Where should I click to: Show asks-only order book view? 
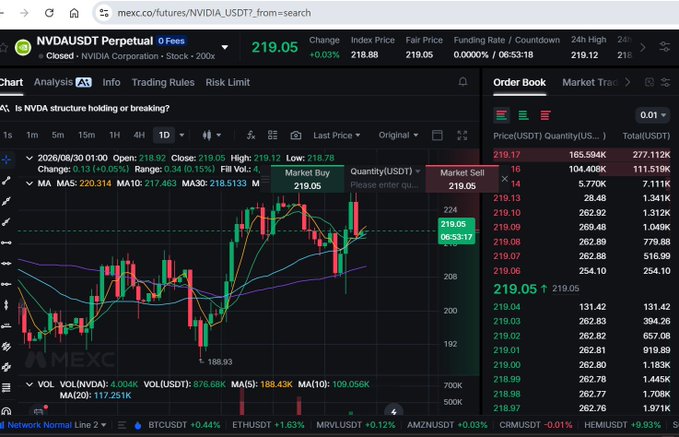545,115
